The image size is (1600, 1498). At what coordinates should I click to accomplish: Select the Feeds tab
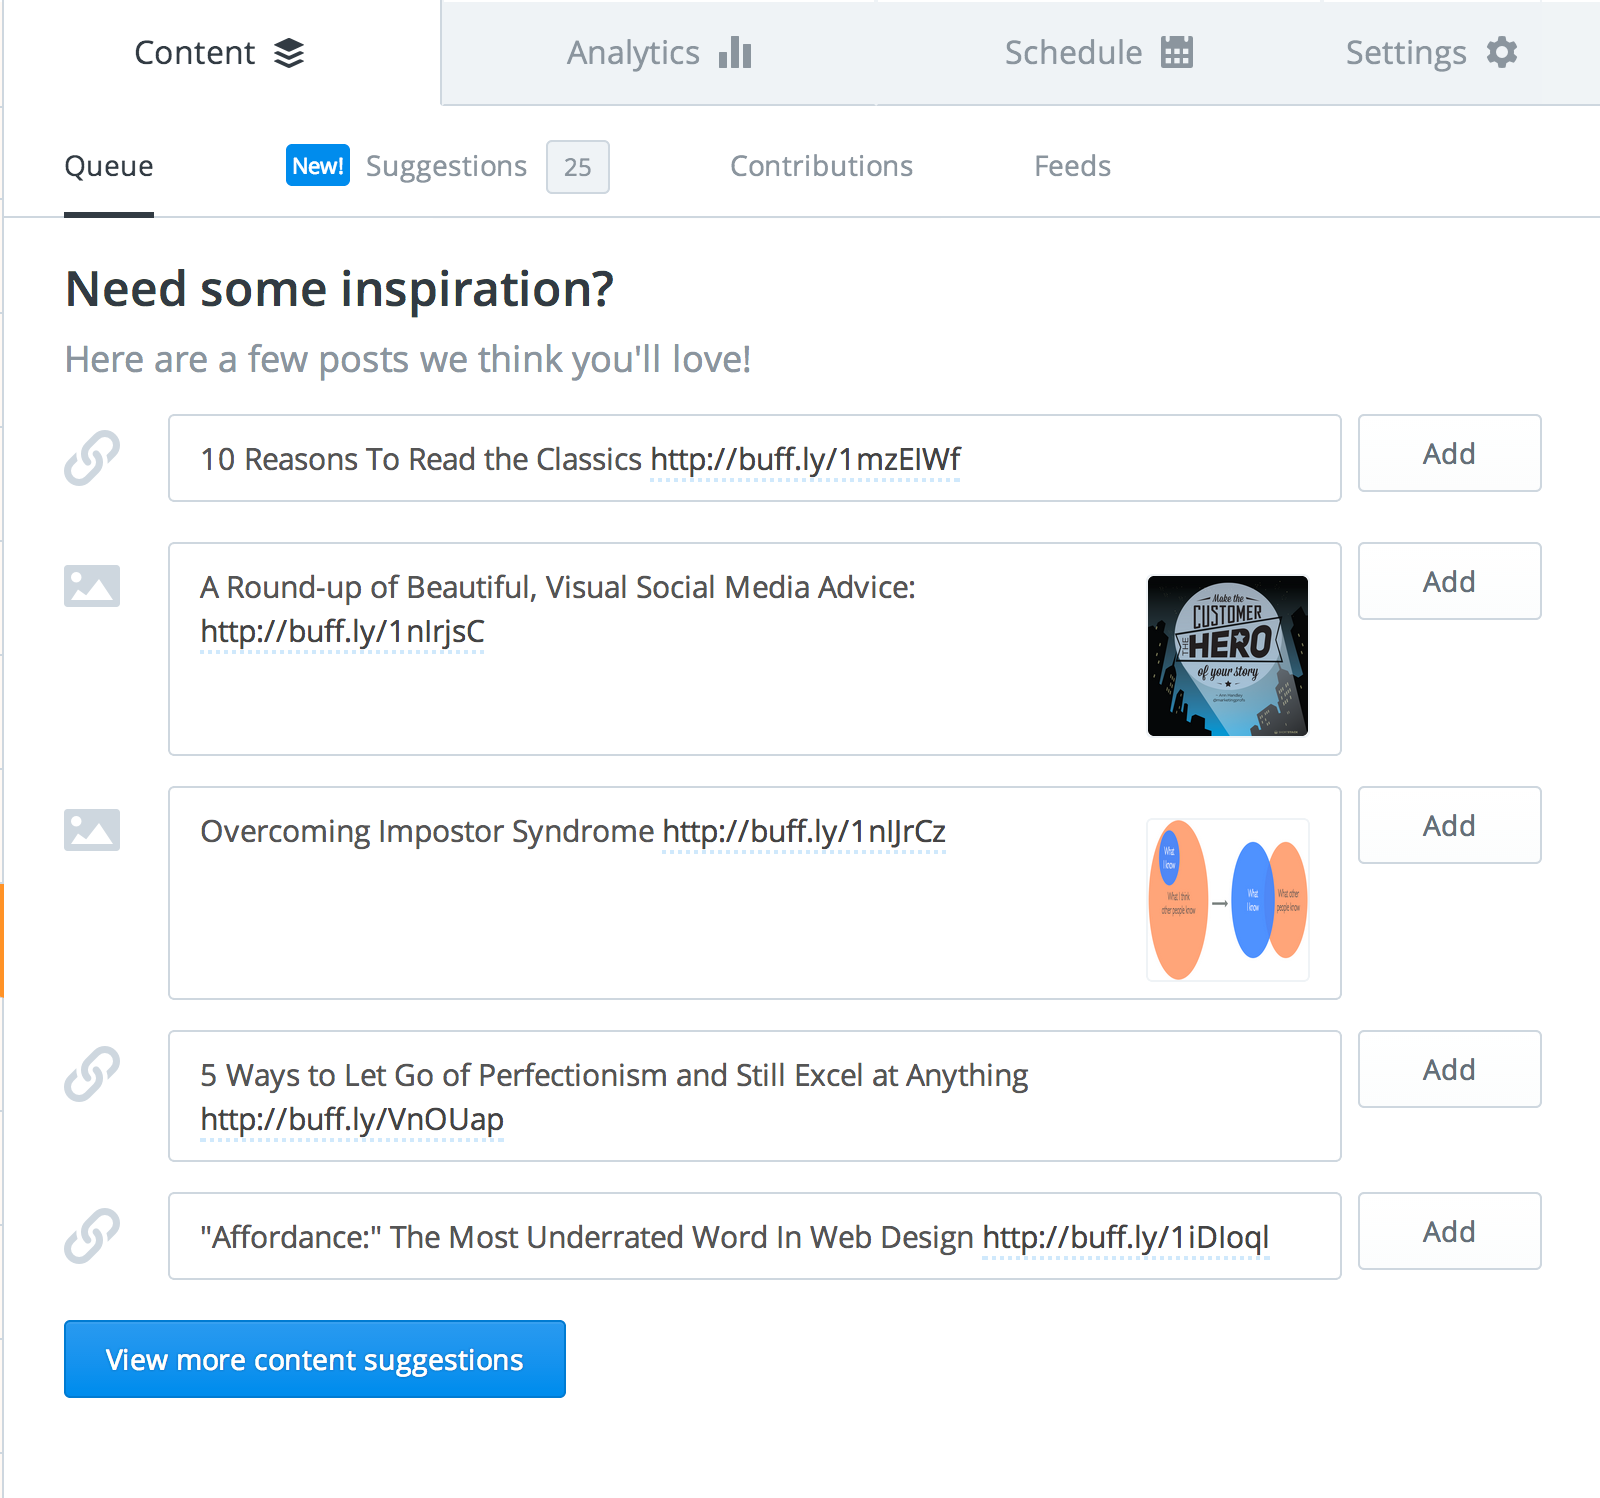[x=1071, y=166]
